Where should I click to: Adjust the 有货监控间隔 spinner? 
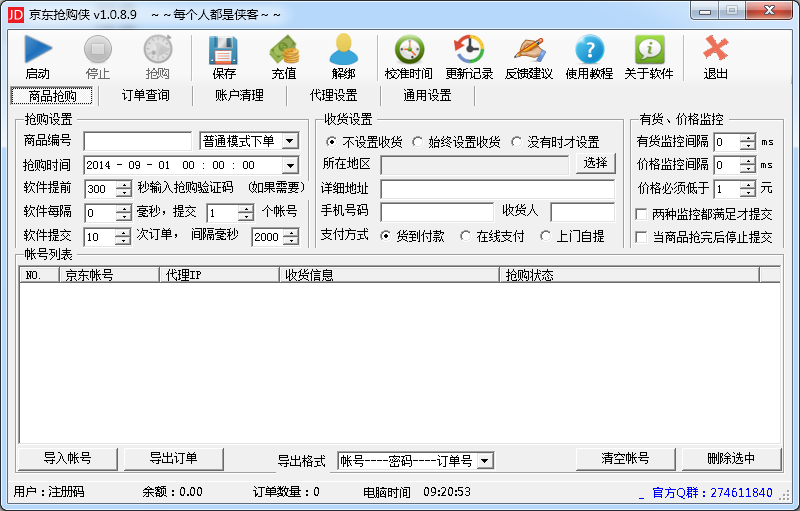coord(747,142)
